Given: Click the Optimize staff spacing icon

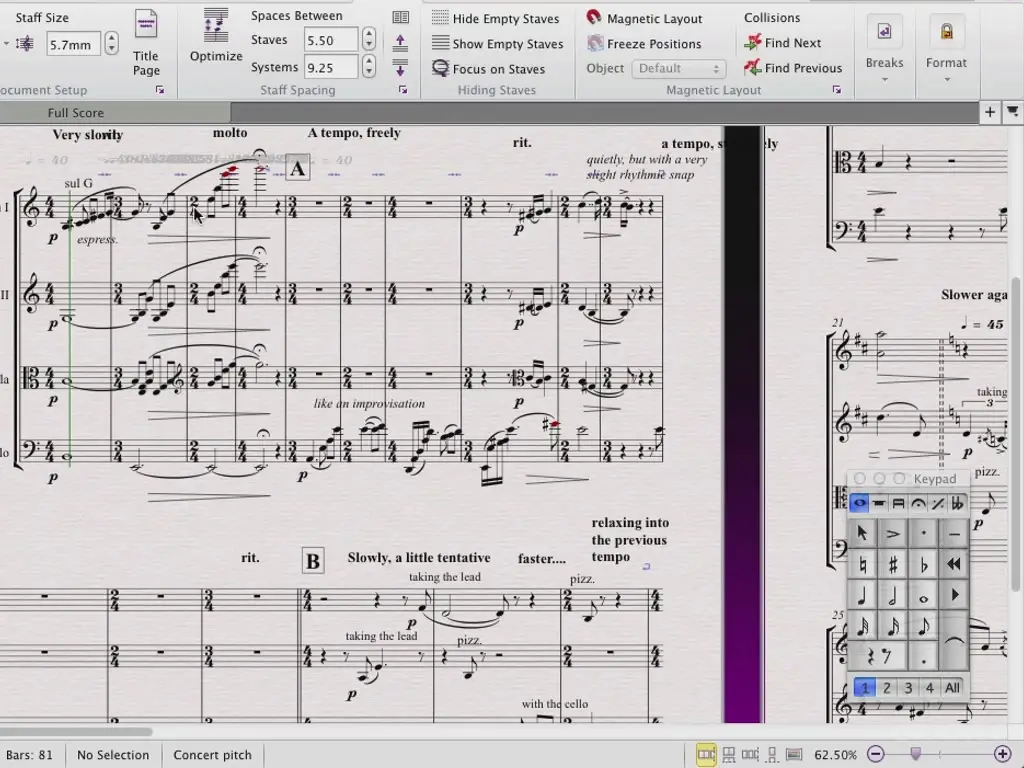Looking at the screenshot, I should click(216, 26).
